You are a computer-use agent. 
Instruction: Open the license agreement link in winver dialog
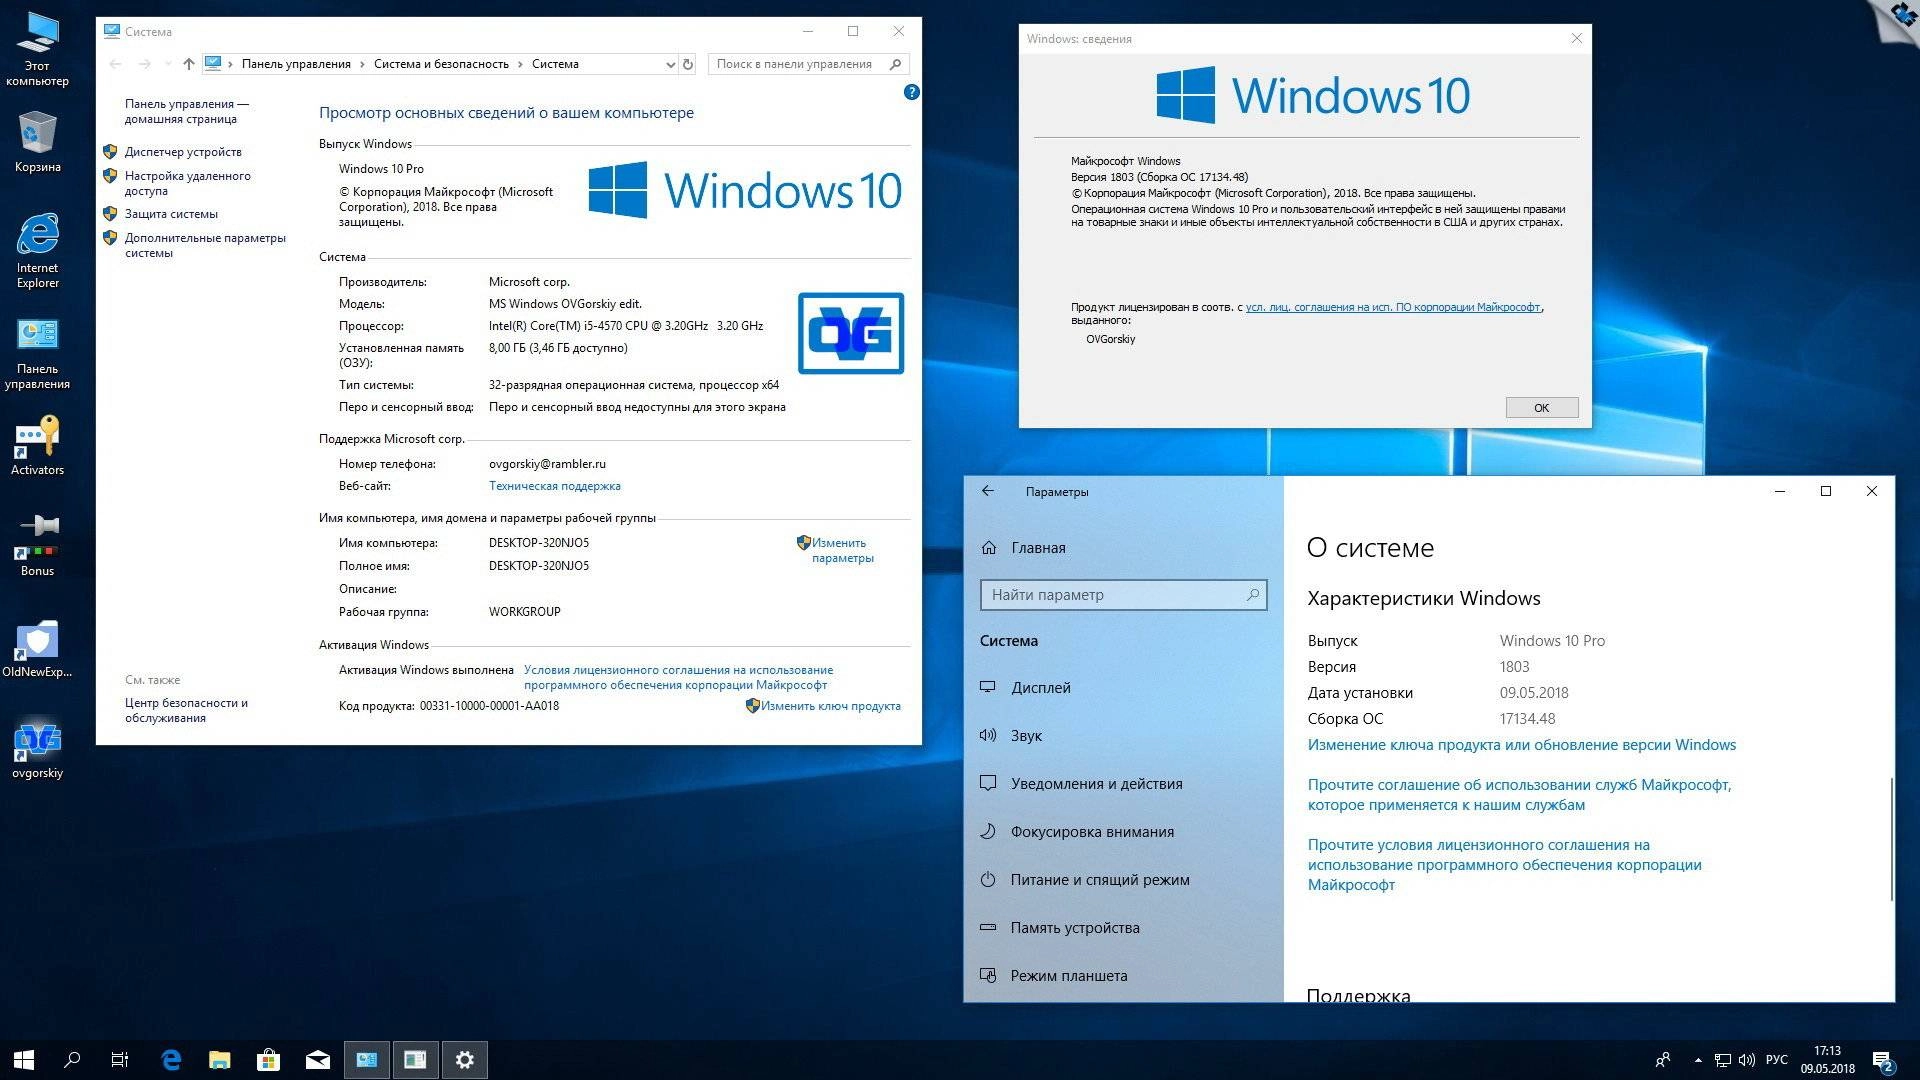click(1392, 307)
